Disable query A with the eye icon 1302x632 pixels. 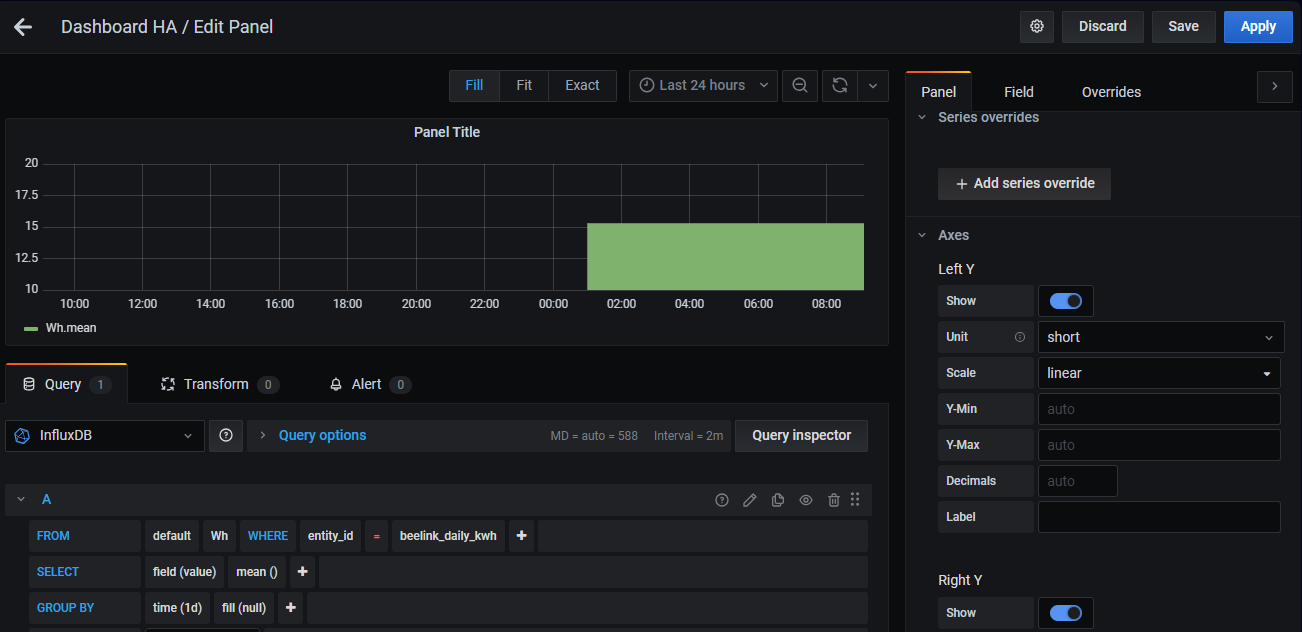point(806,499)
